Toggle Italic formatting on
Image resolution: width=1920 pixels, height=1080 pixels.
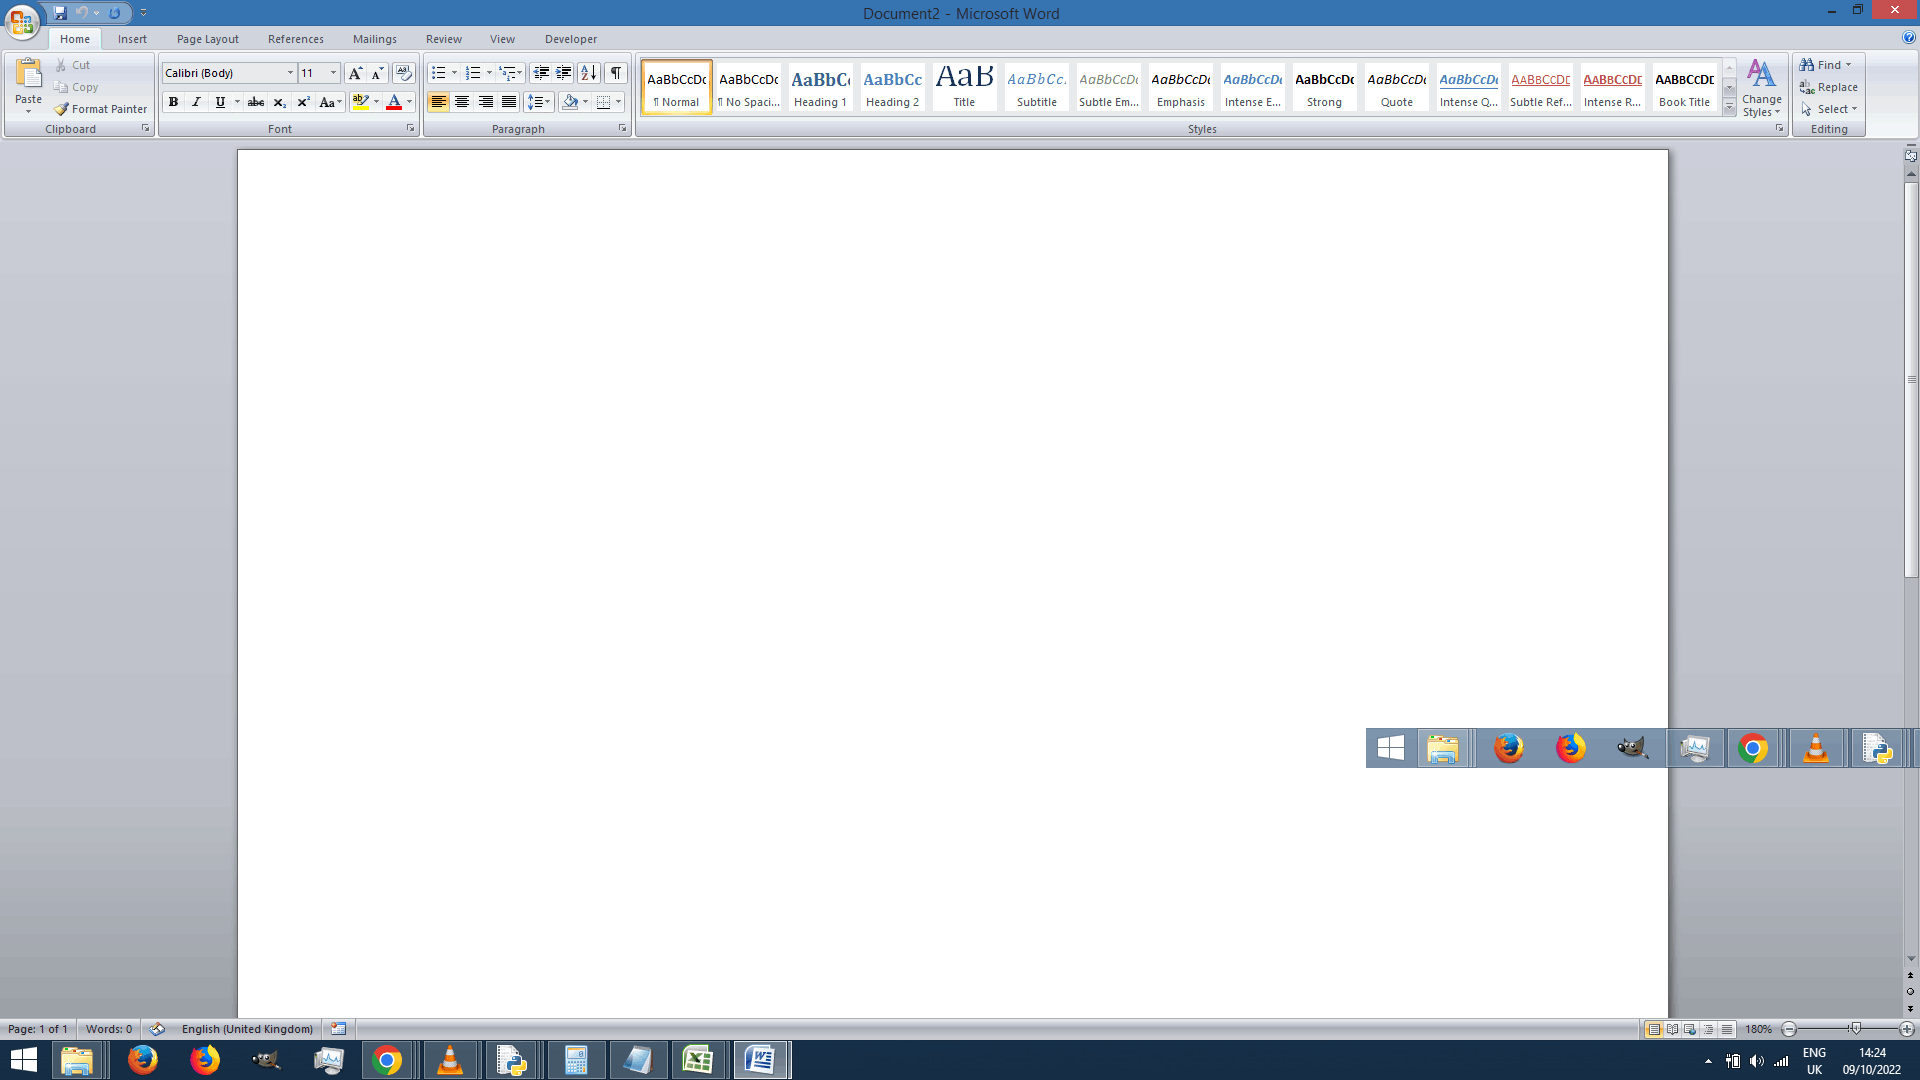tap(196, 102)
